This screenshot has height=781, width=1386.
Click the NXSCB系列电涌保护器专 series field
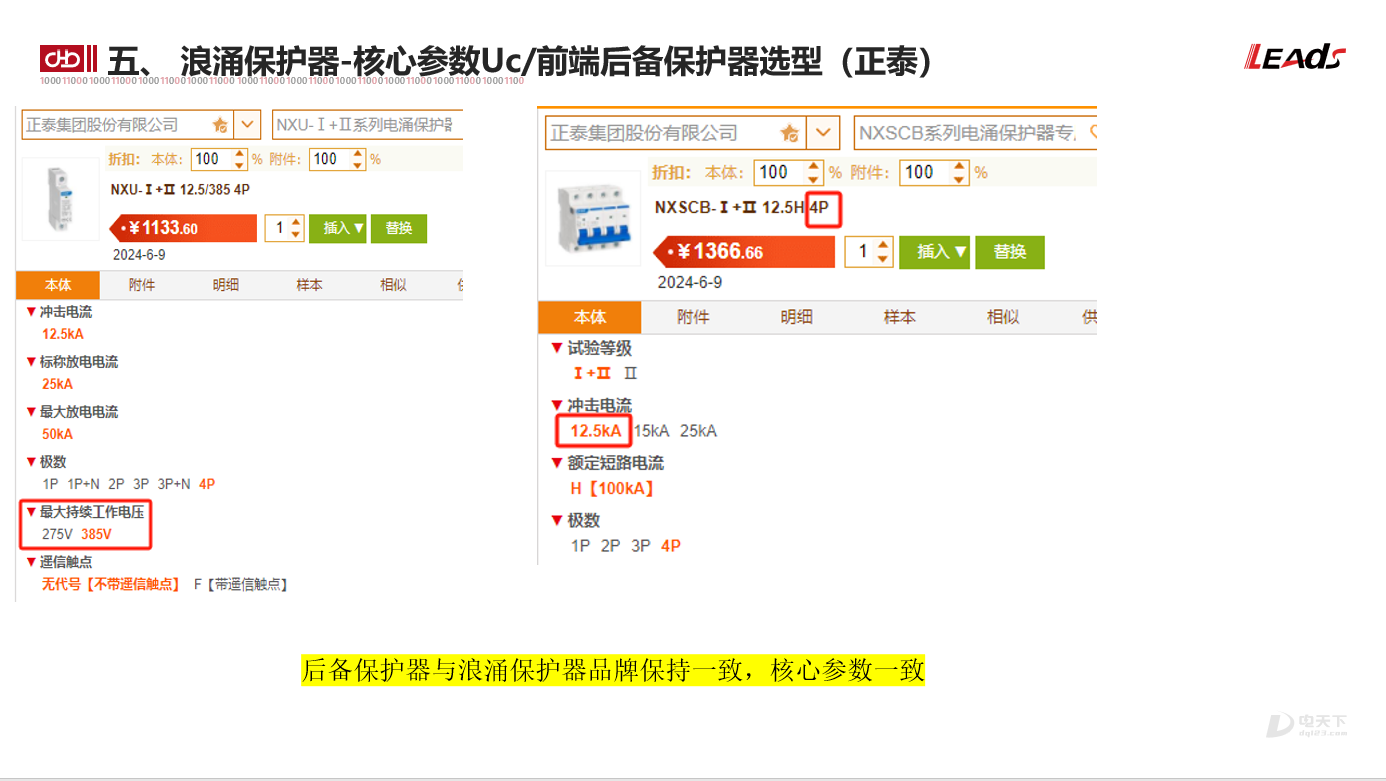tap(976, 132)
